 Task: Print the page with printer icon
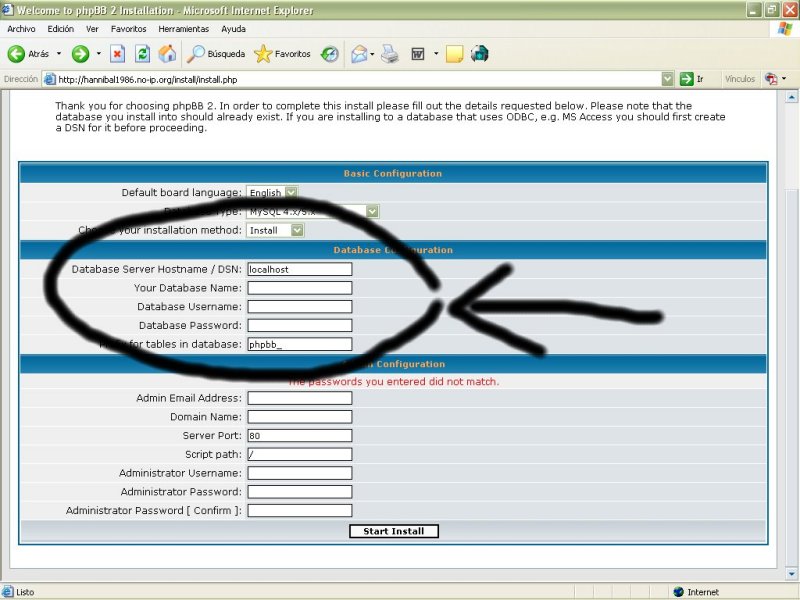click(390, 54)
